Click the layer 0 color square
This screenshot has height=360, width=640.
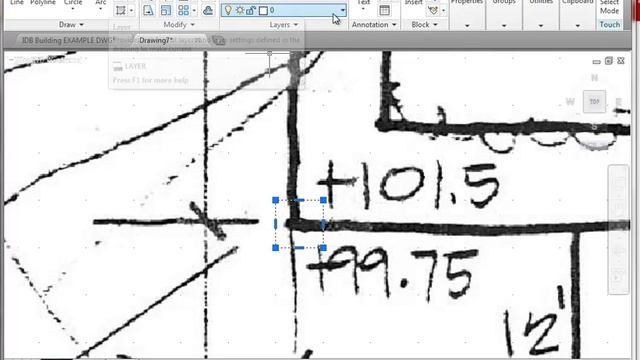tap(263, 11)
